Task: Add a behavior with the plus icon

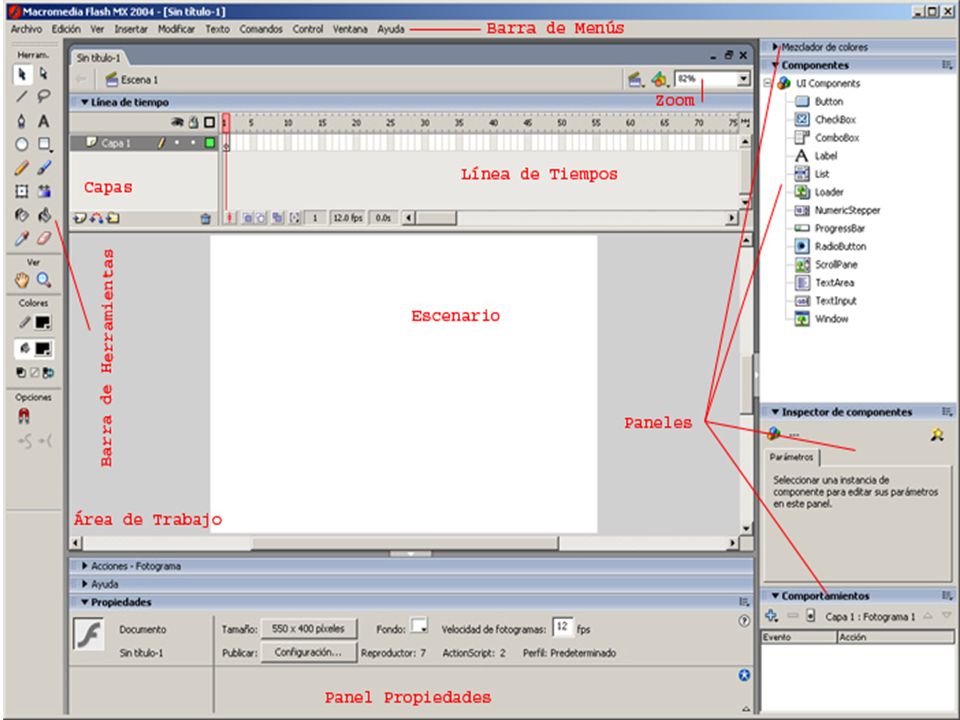Action: [x=771, y=616]
